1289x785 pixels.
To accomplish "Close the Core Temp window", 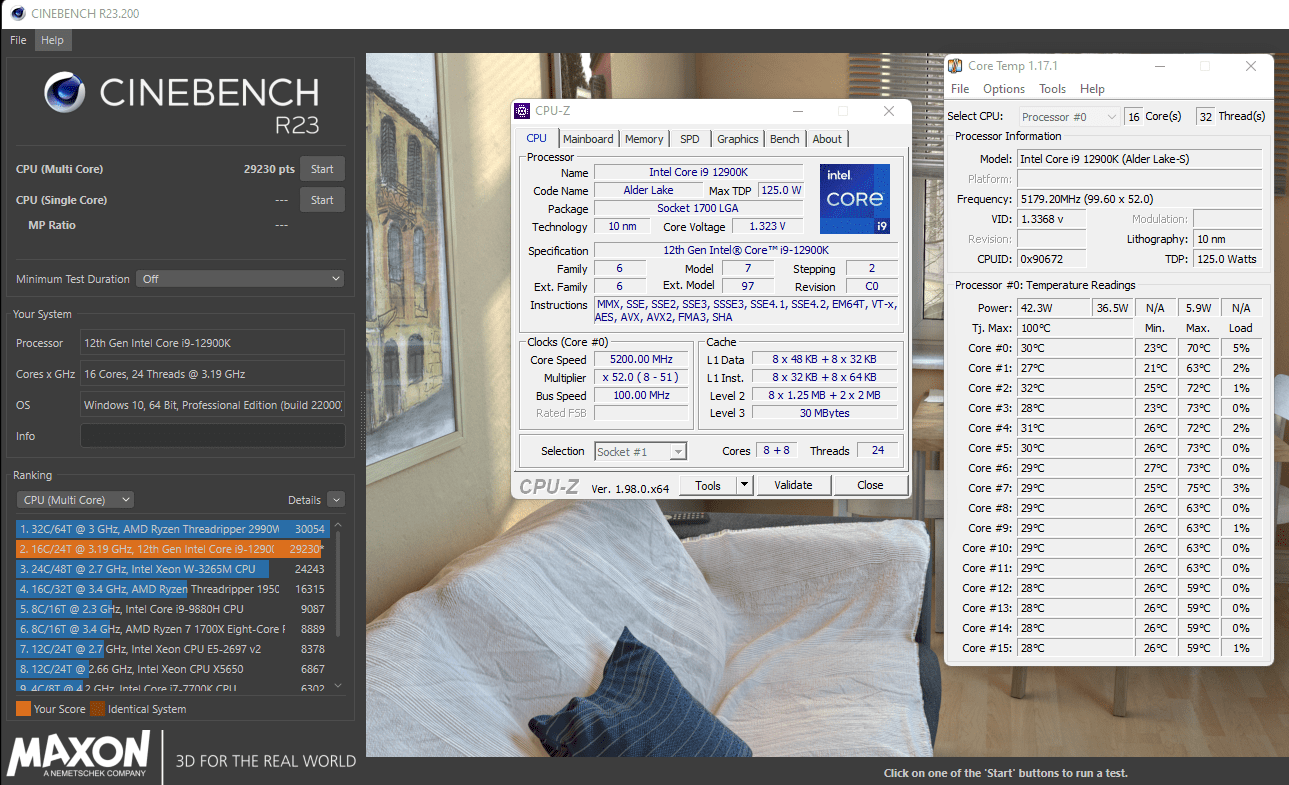I will 1251,66.
